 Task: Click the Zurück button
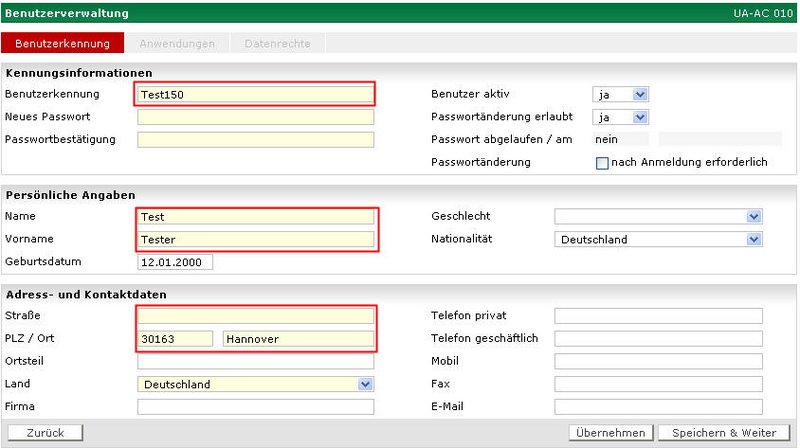click(x=45, y=432)
